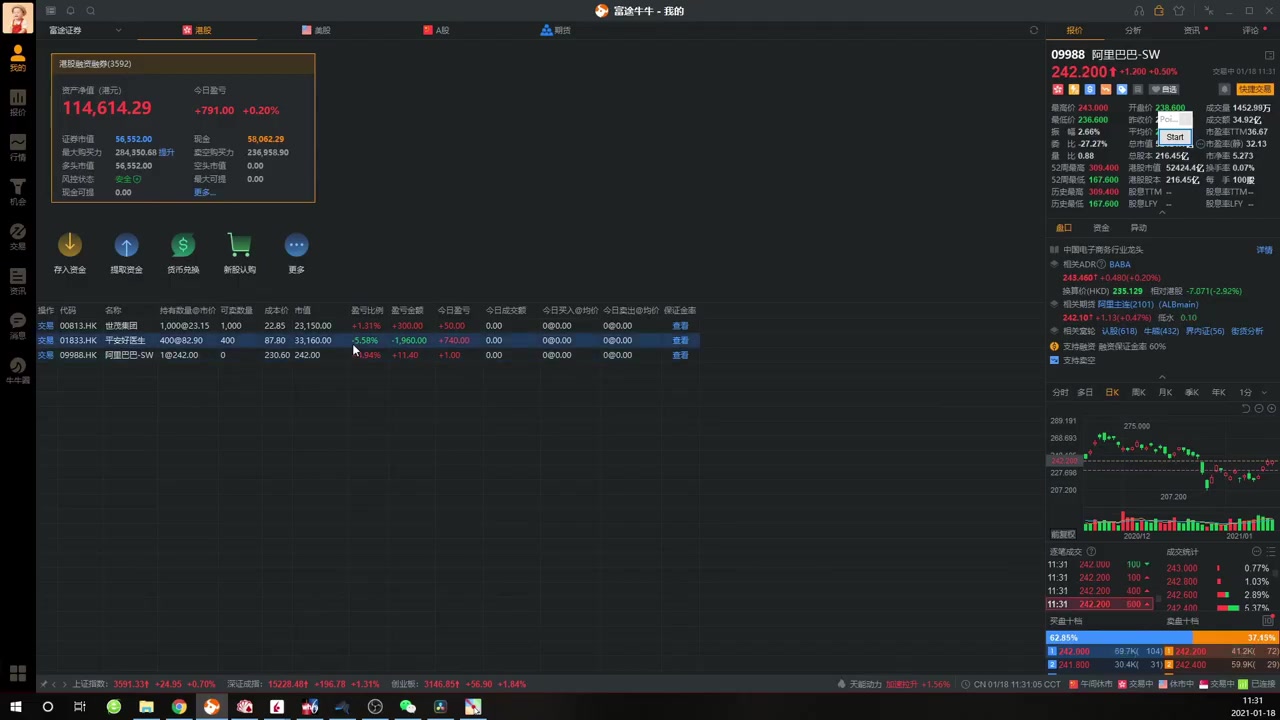Viewport: 1280px width, 720px height.
Task: Click the list menu icon in top bar
Action: (50, 11)
